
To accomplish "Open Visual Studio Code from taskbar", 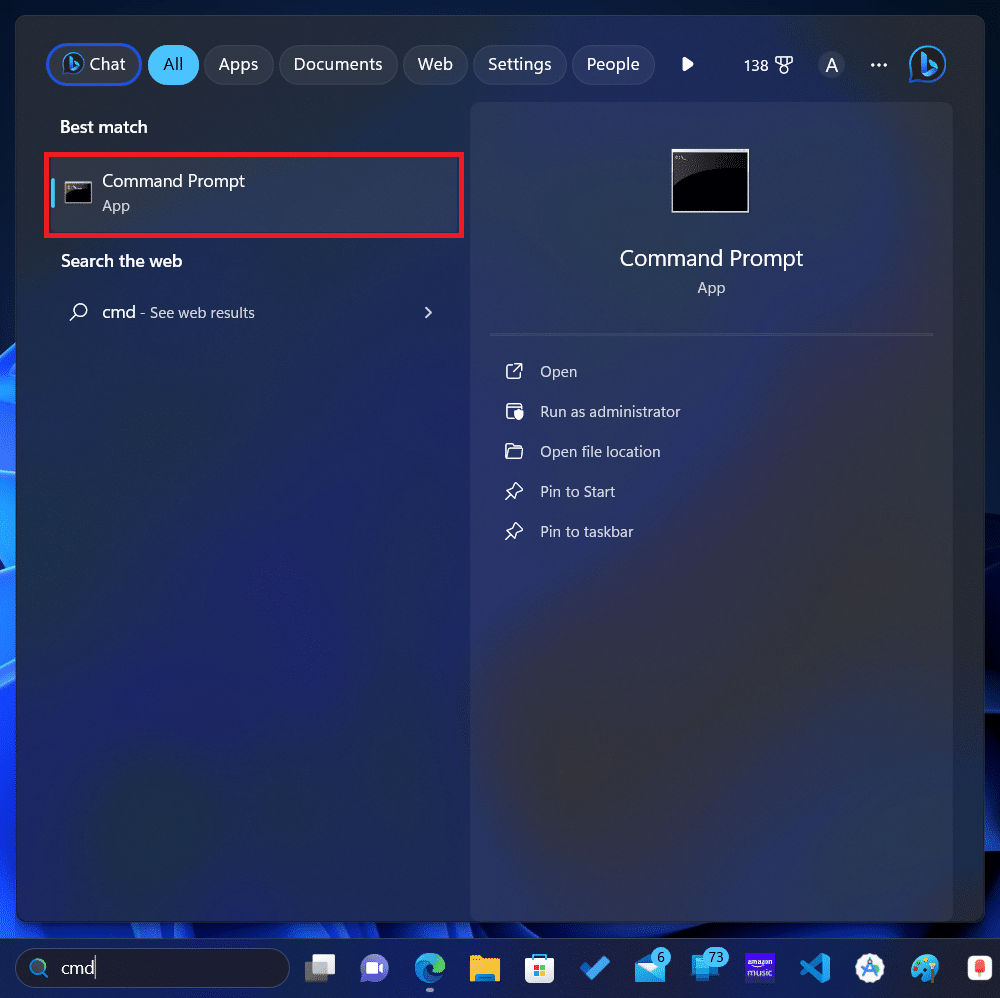I will click(815, 968).
